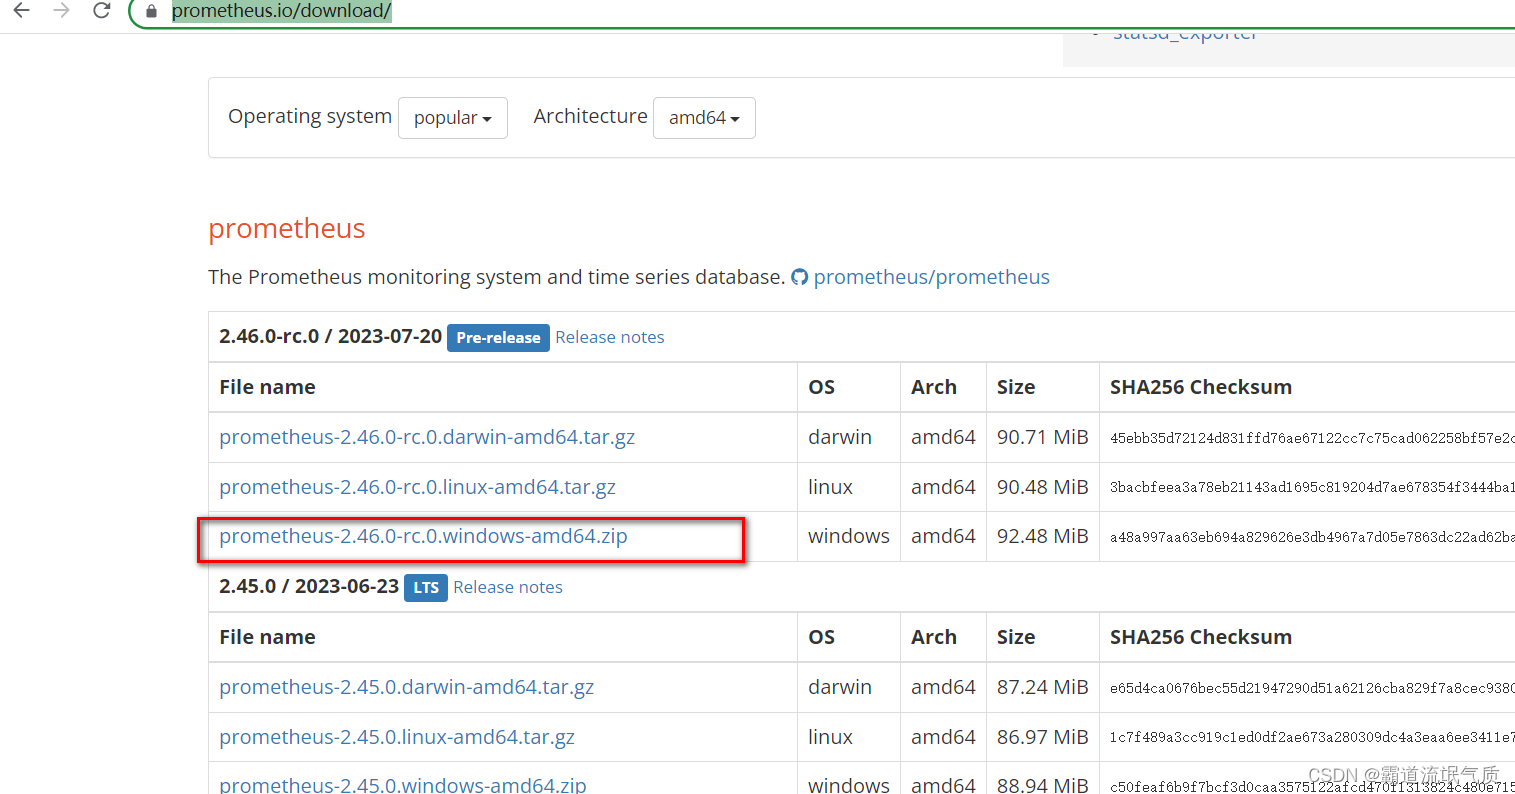The width and height of the screenshot is (1515, 794).
Task: Reload the page with the refresh icon
Action: click(101, 11)
